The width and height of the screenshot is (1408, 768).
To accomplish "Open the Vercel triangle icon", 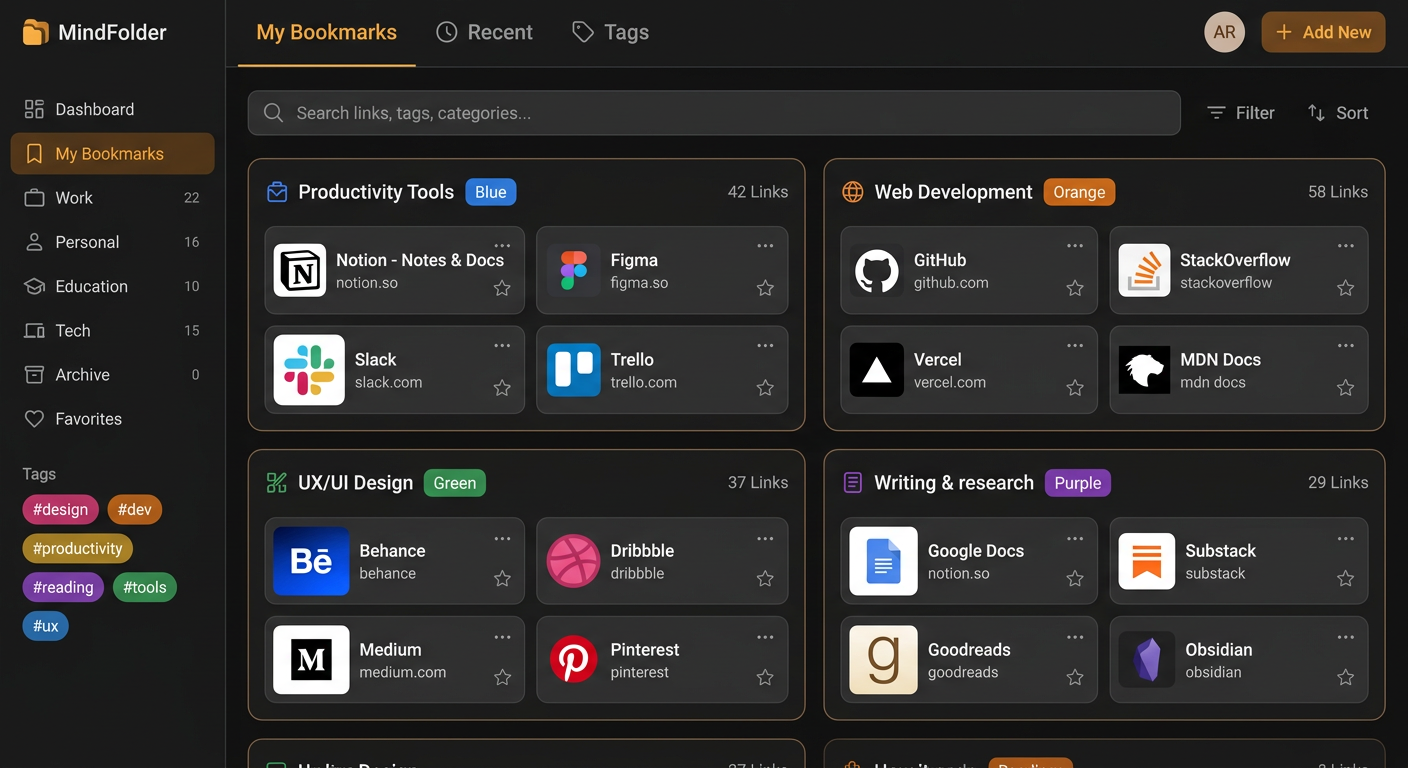I will pyautogui.click(x=876, y=370).
